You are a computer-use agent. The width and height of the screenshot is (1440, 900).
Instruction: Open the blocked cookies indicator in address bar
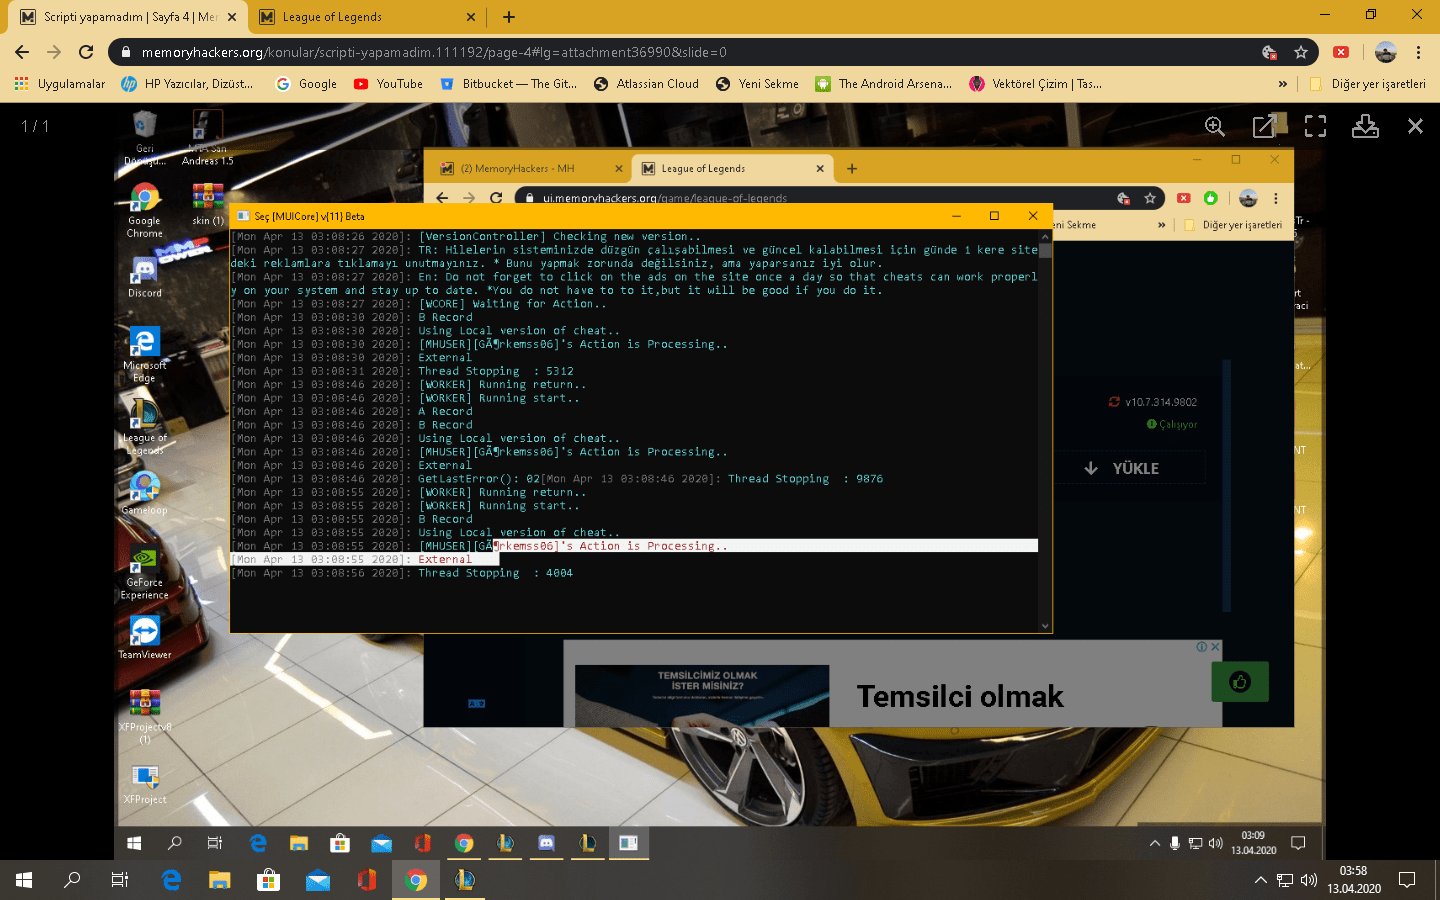[1269, 52]
